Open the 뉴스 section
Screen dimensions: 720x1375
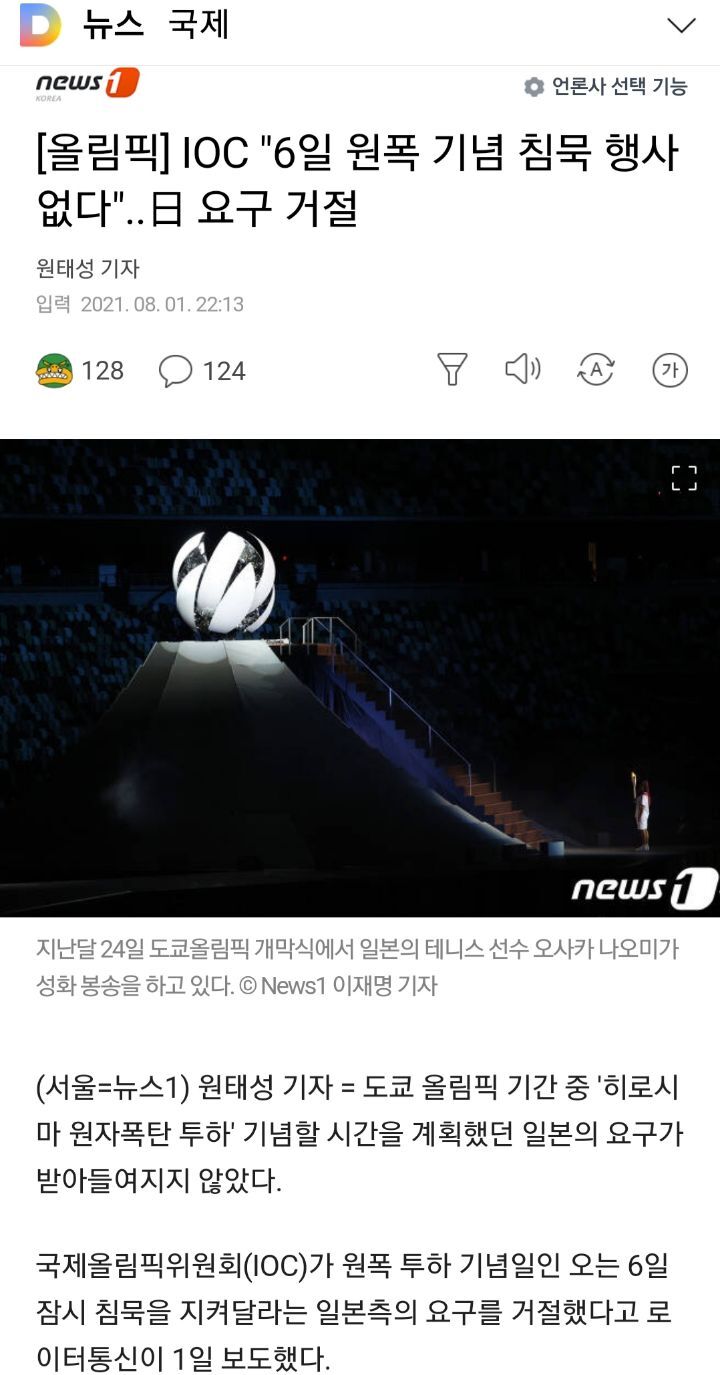[113, 25]
